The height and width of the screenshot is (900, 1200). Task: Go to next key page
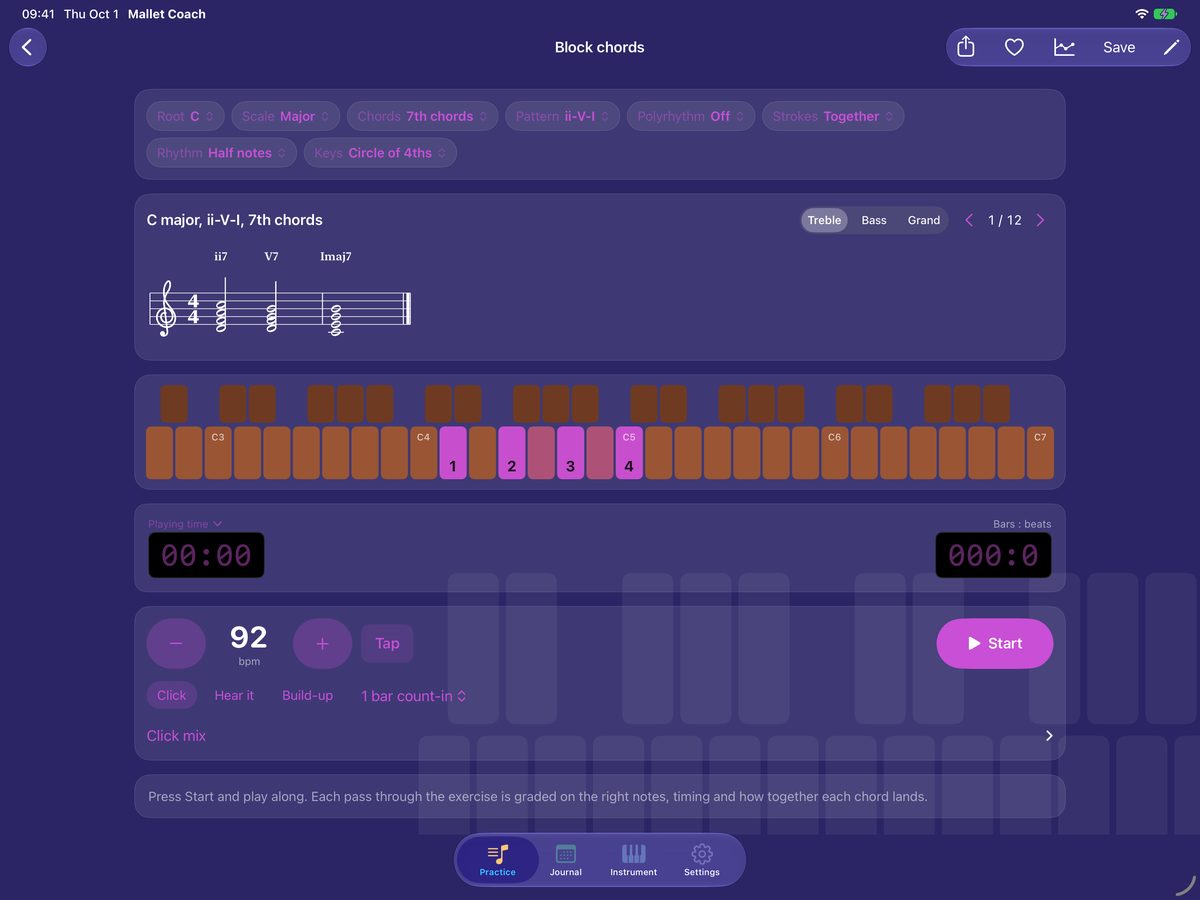[1040, 220]
